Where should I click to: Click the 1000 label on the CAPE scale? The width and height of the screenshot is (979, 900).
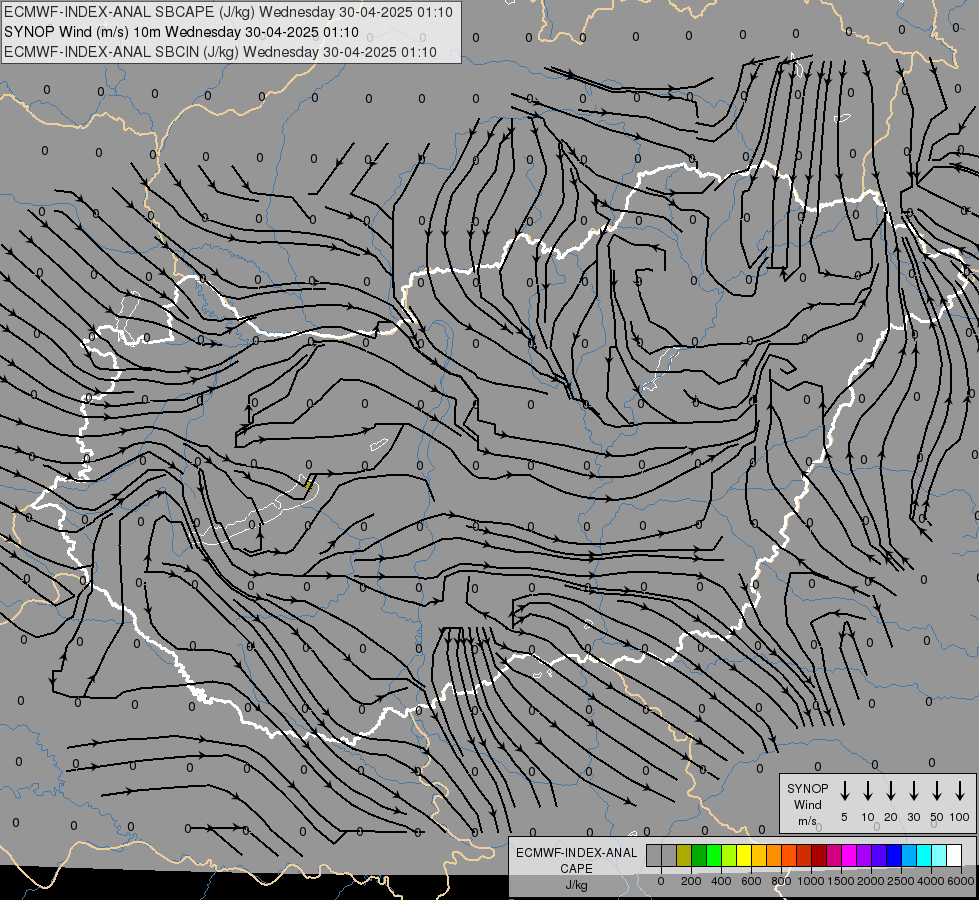pos(810,881)
